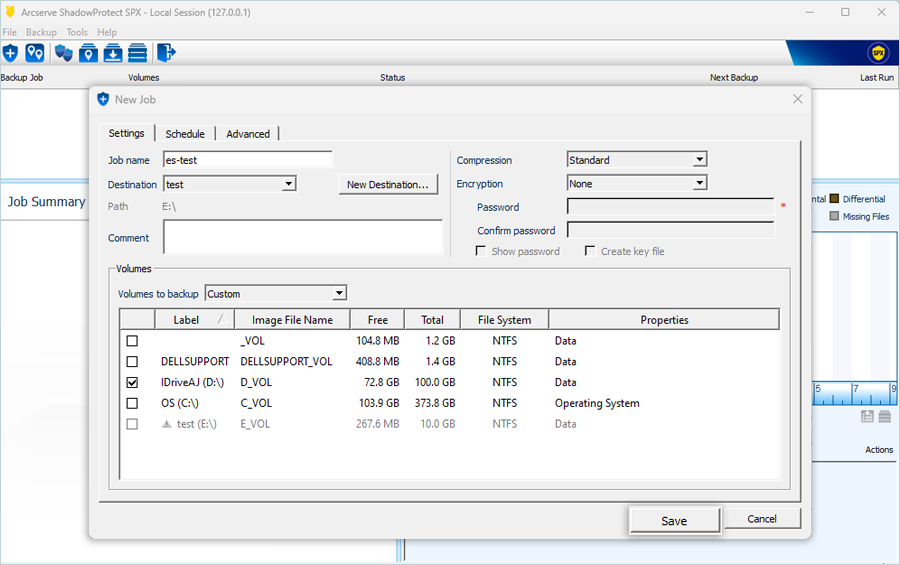The image size is (900, 565).
Task: Switch to the Schedule tab
Action: point(185,134)
